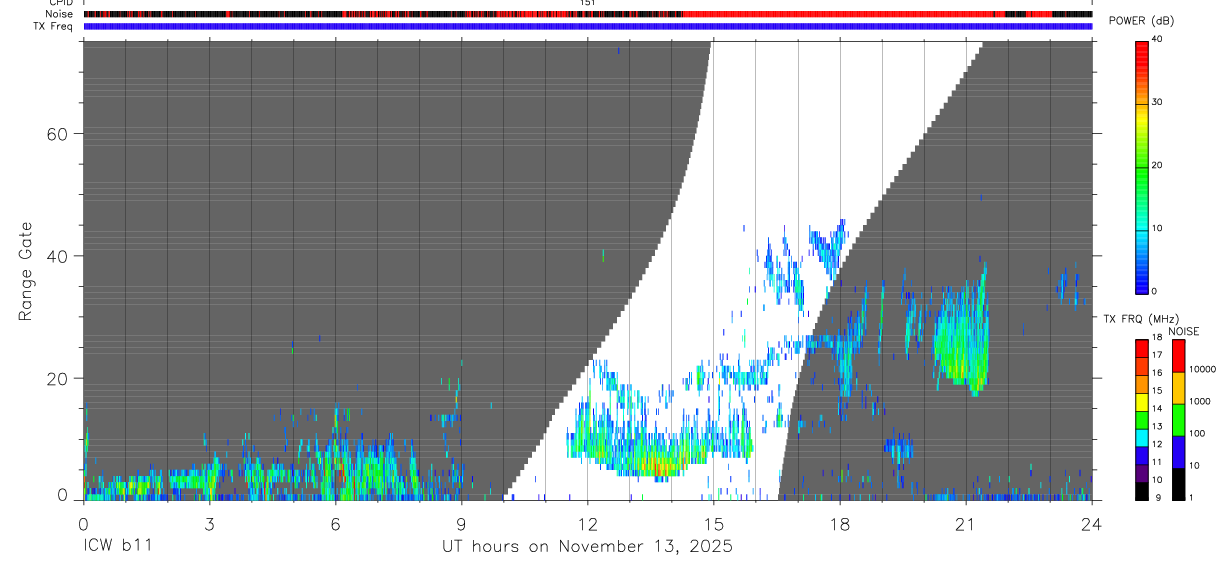
Task: Select the 18 tick on the UT hours axis
Action: click(840, 523)
